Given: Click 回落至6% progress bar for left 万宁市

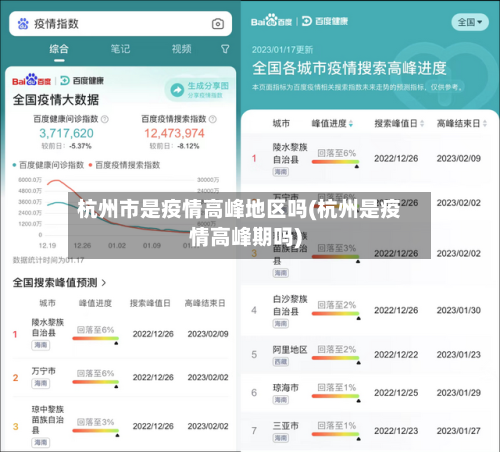Looking at the screenshot, I should click(96, 382).
